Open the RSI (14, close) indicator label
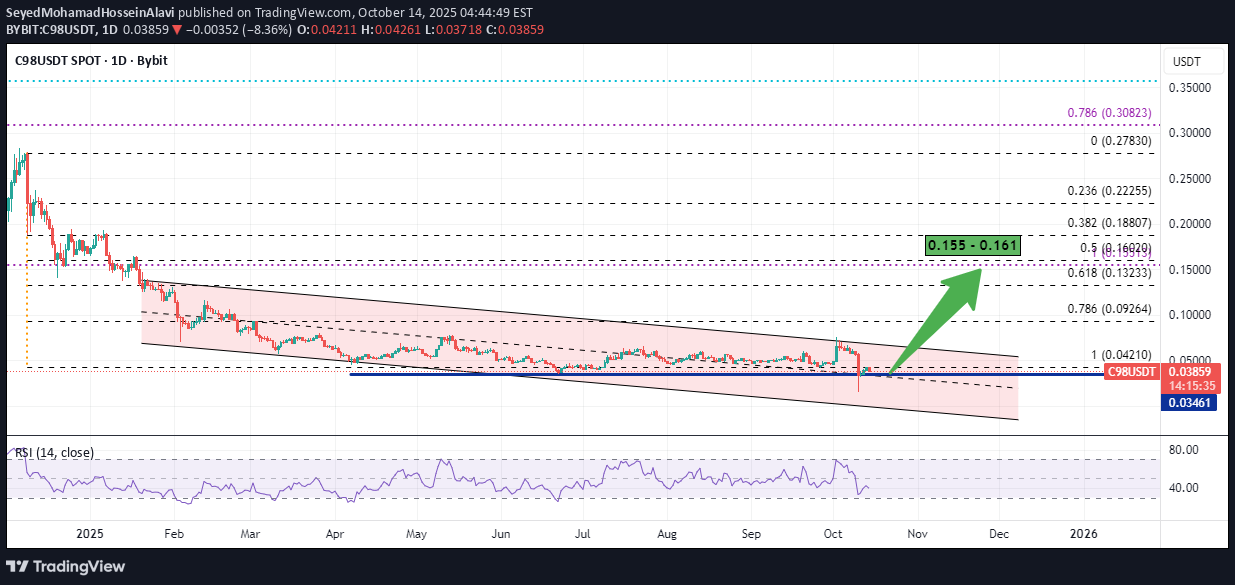 tap(54, 453)
